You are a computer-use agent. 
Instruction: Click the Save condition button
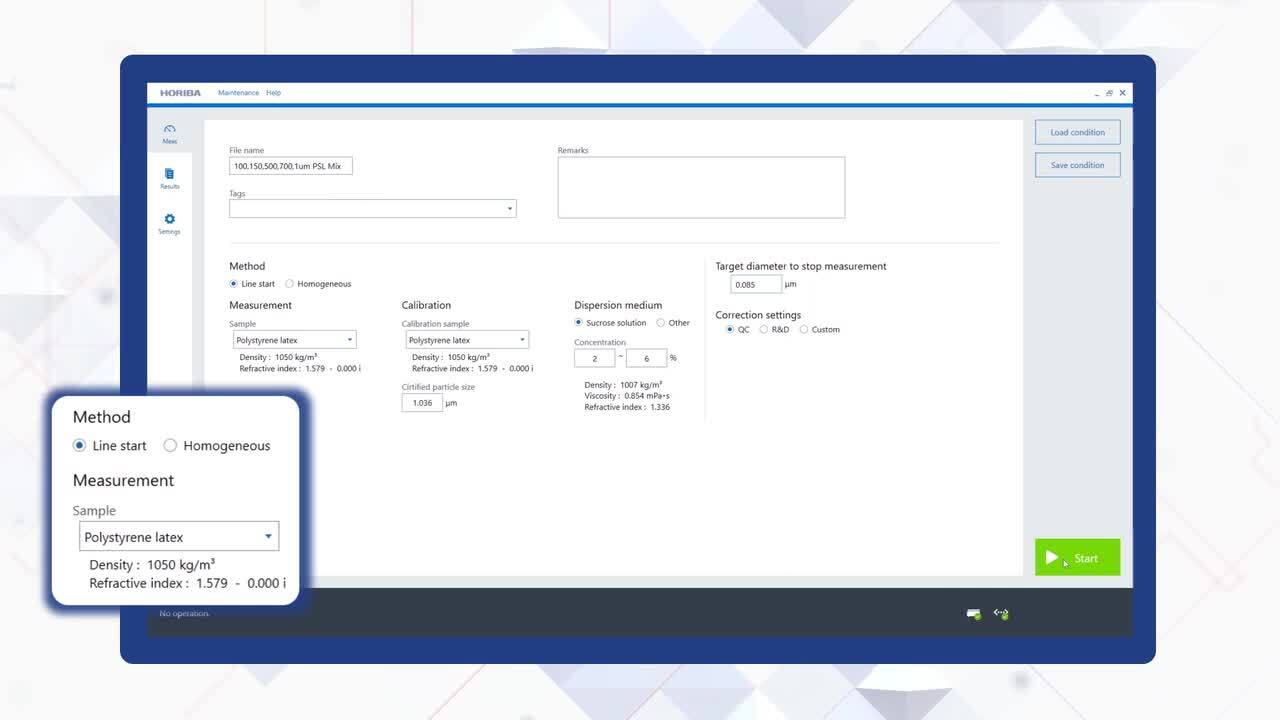click(1077, 165)
